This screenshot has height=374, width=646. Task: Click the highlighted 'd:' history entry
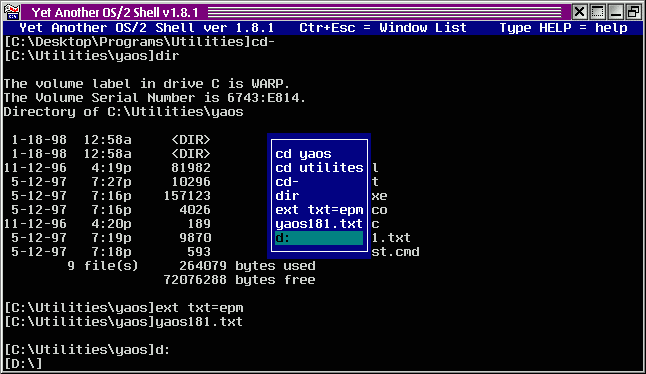[319, 238]
